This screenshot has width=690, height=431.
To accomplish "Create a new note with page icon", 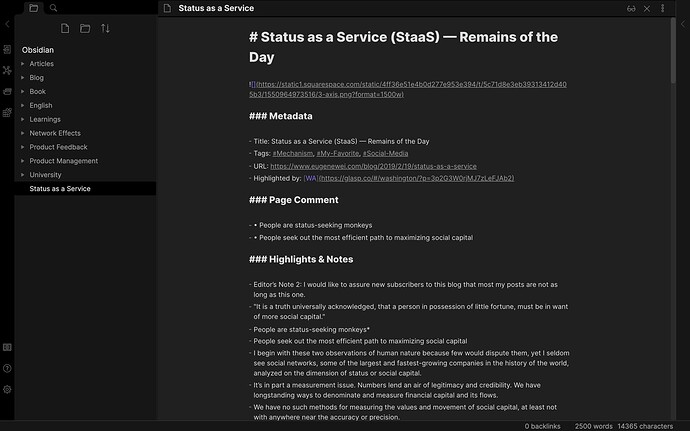I will click(65, 29).
